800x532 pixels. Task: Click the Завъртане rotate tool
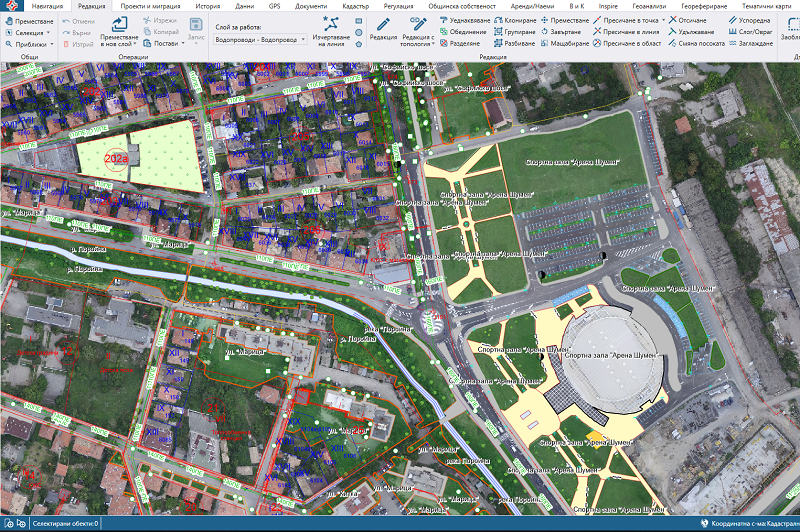(563, 31)
